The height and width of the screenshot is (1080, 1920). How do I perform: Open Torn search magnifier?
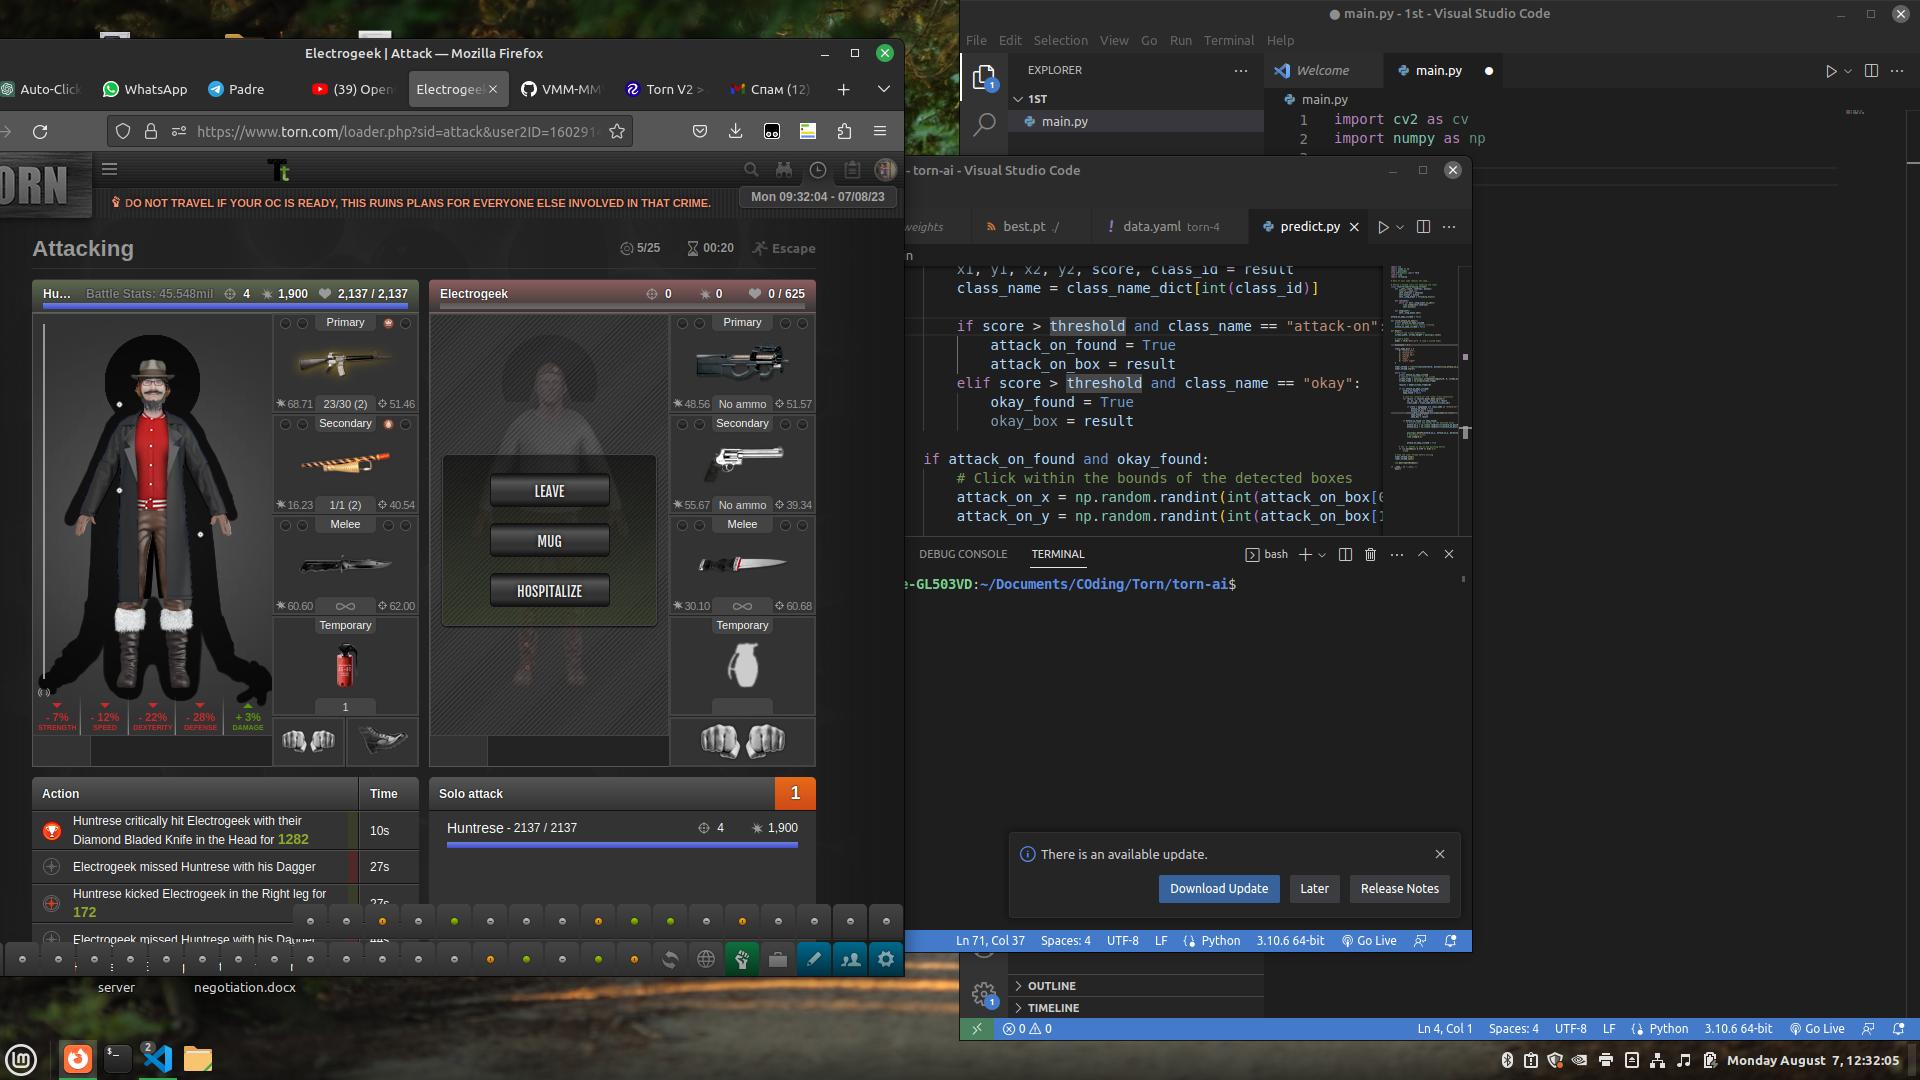[751, 170]
